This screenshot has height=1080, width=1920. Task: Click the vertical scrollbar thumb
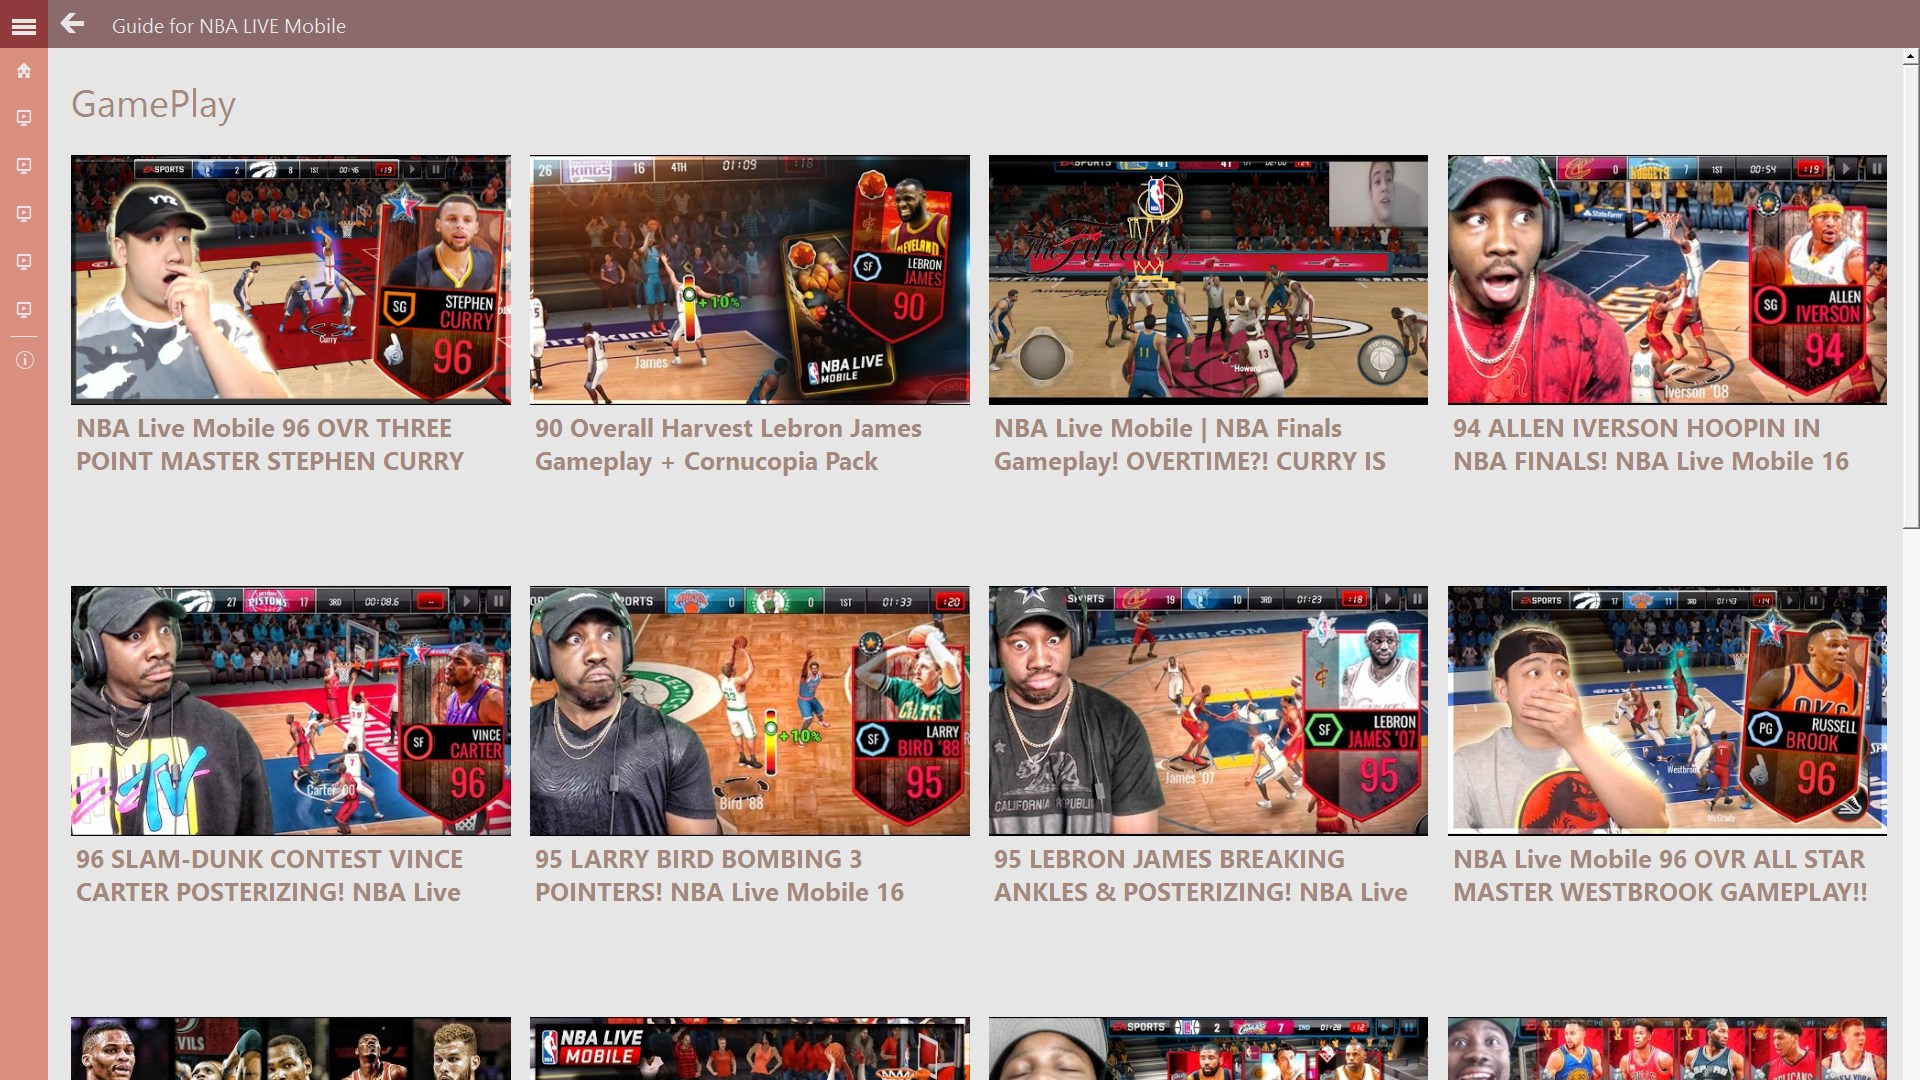[x=1911, y=298]
